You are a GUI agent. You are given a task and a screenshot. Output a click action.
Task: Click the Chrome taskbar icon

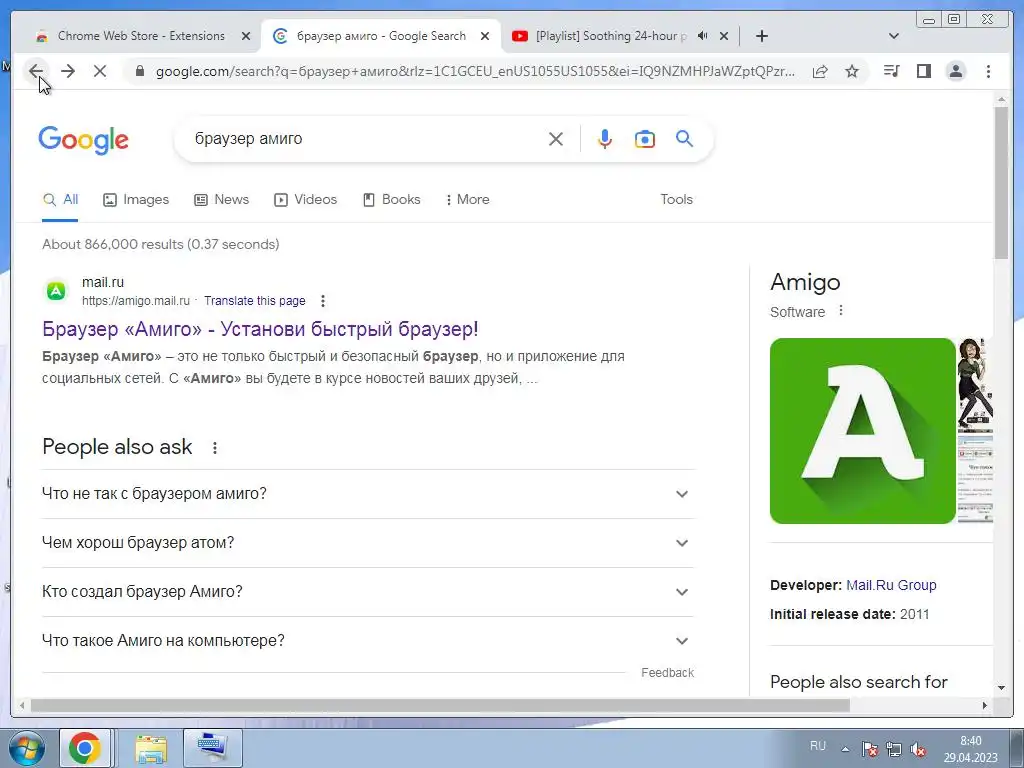pyautogui.click(x=84, y=748)
